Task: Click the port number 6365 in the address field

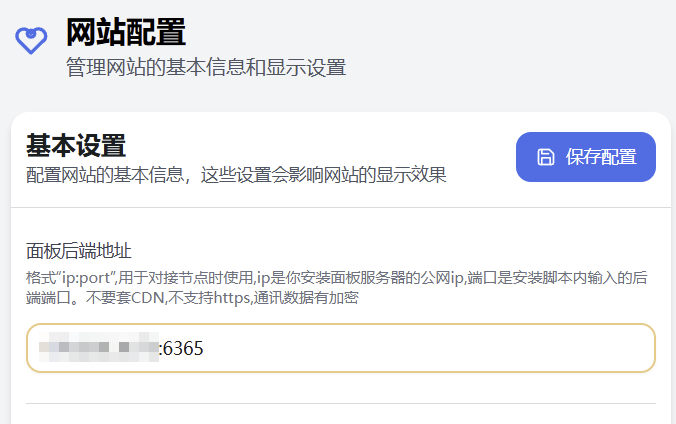Action: coord(183,348)
